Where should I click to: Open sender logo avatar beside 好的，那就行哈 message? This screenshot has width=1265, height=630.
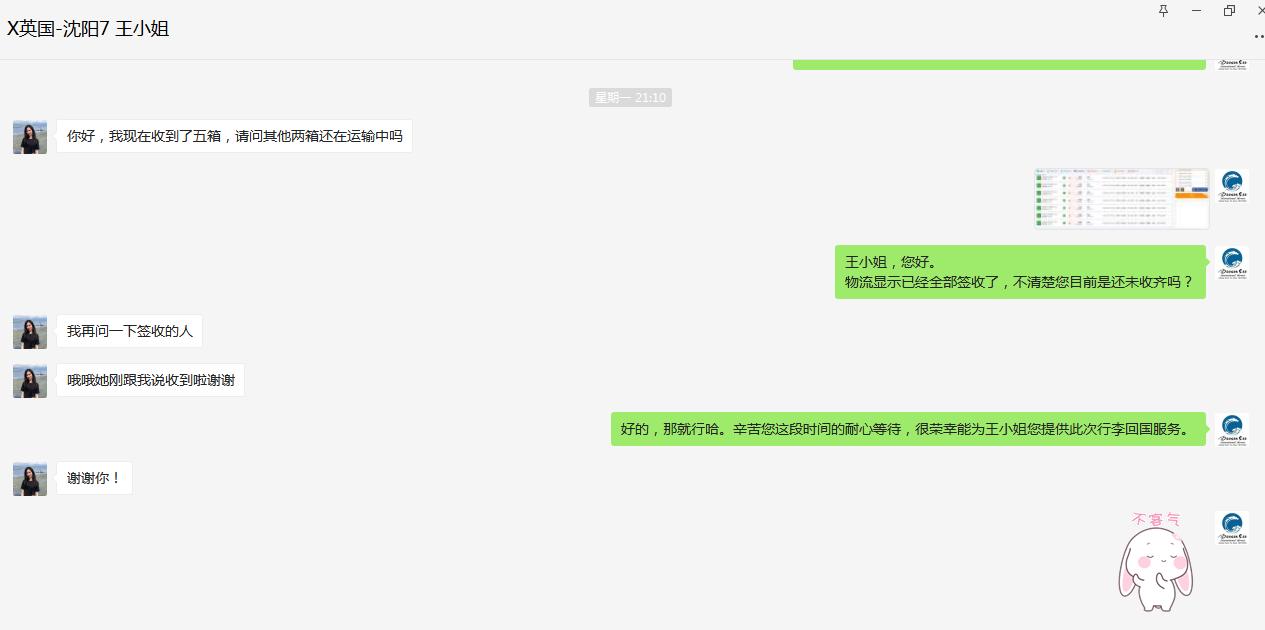[1232, 430]
